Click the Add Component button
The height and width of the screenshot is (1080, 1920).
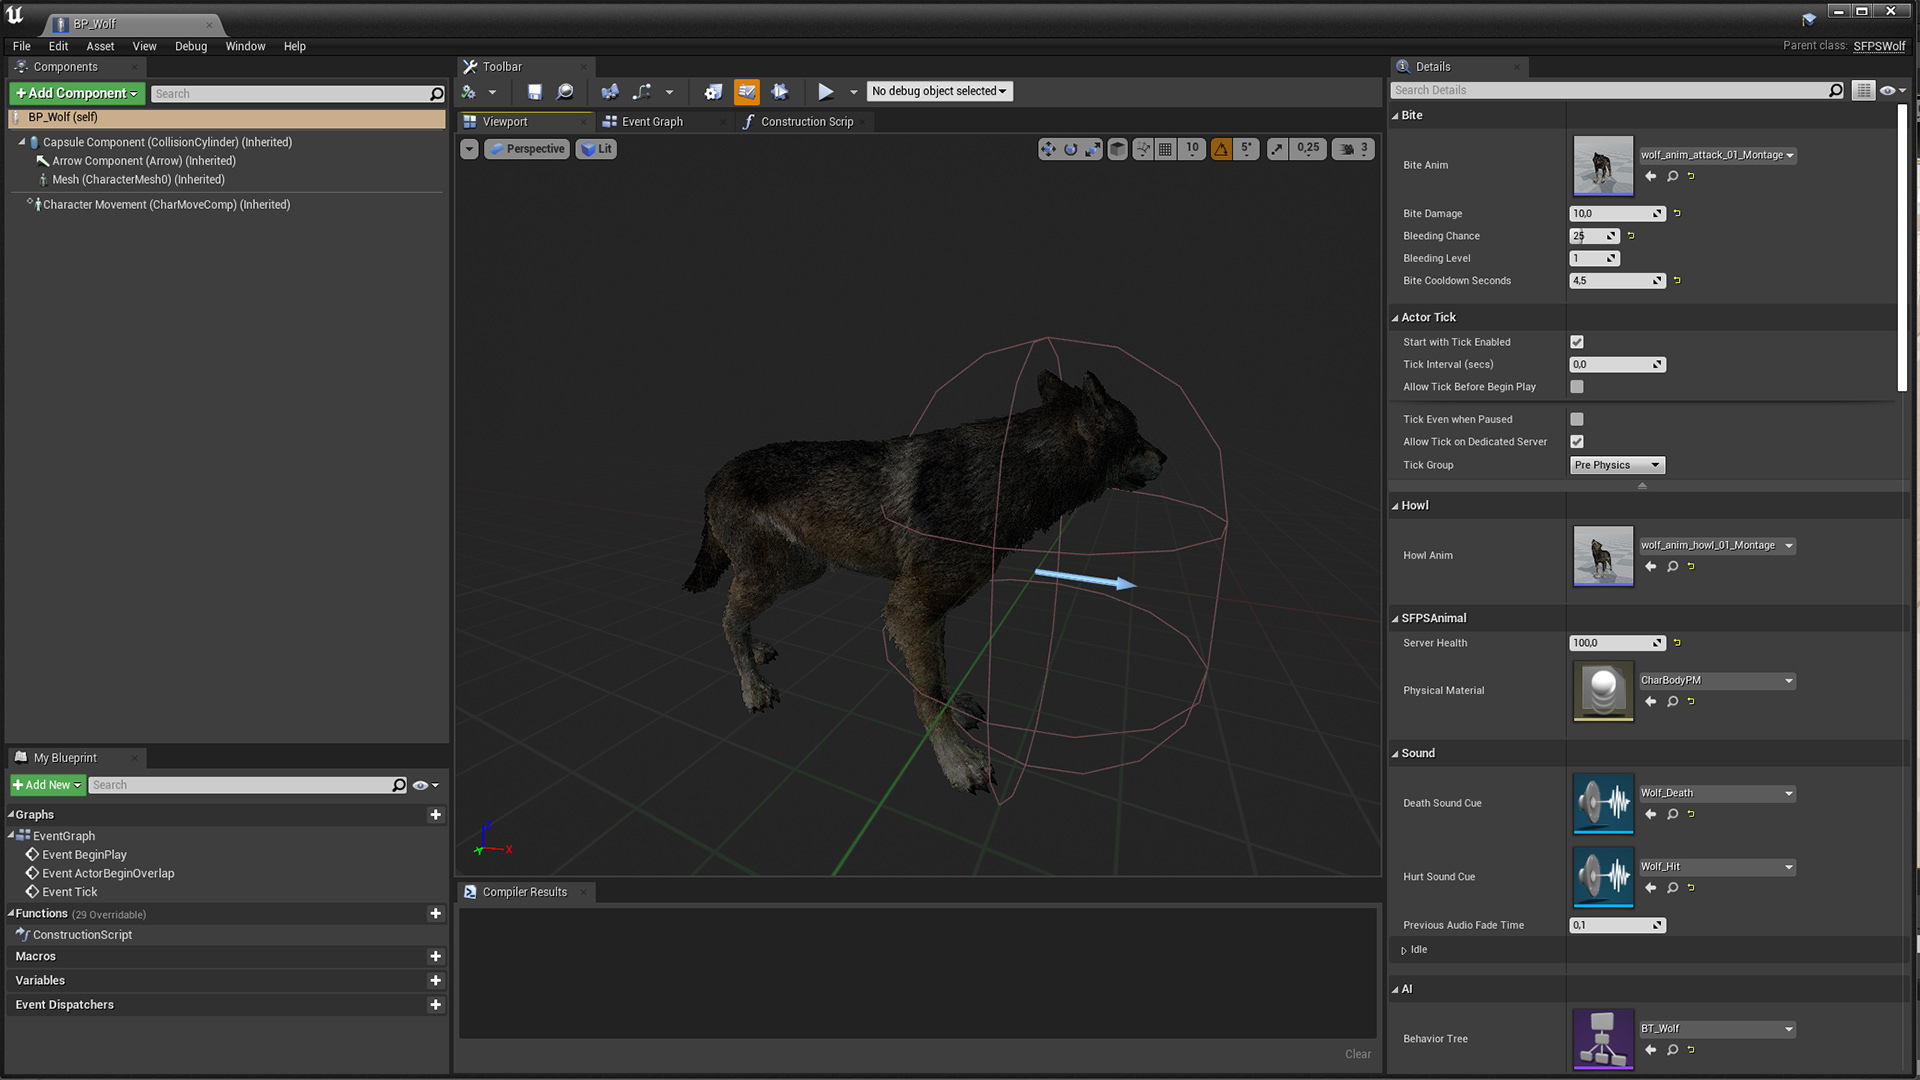77,93
